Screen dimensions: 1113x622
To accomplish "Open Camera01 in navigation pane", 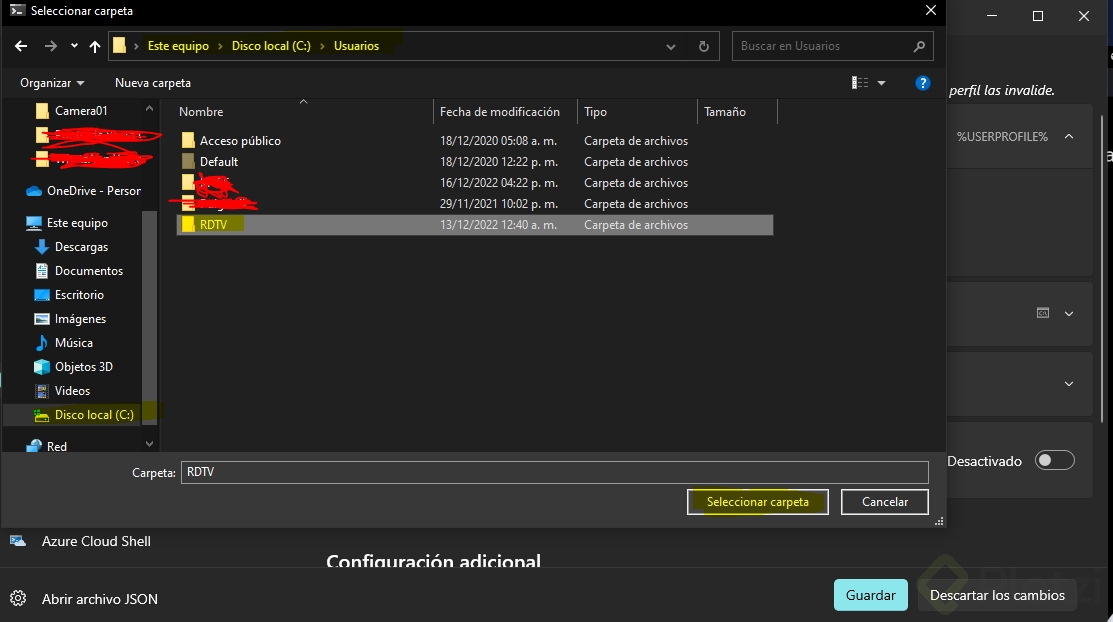I will (81, 111).
